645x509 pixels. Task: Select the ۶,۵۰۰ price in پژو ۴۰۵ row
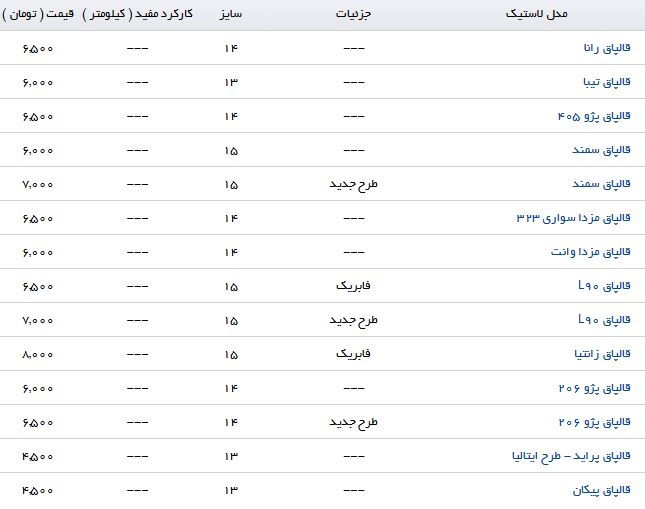(x=38, y=117)
